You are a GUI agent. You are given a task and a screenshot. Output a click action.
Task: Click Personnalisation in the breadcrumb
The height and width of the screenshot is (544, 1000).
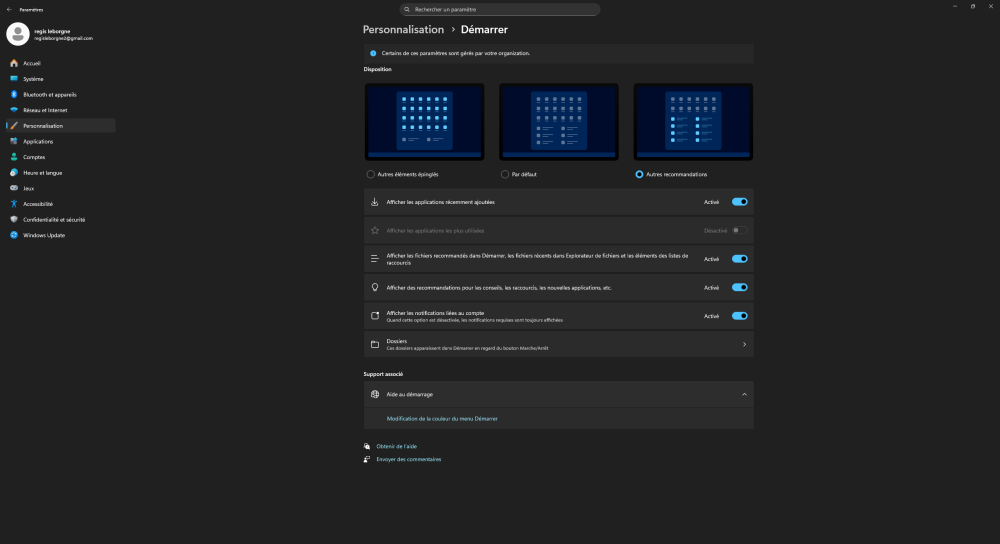coord(403,30)
